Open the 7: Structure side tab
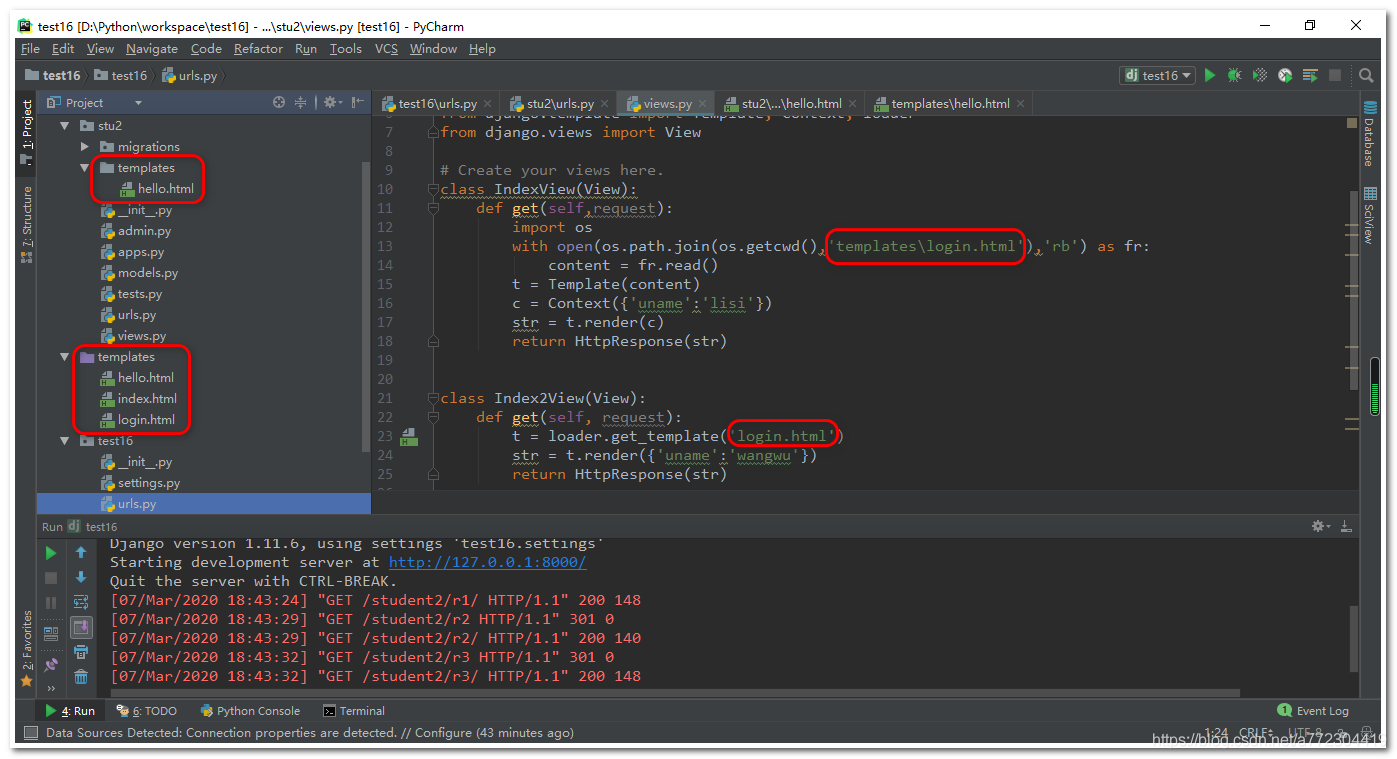The height and width of the screenshot is (759, 1397). pos(27,224)
